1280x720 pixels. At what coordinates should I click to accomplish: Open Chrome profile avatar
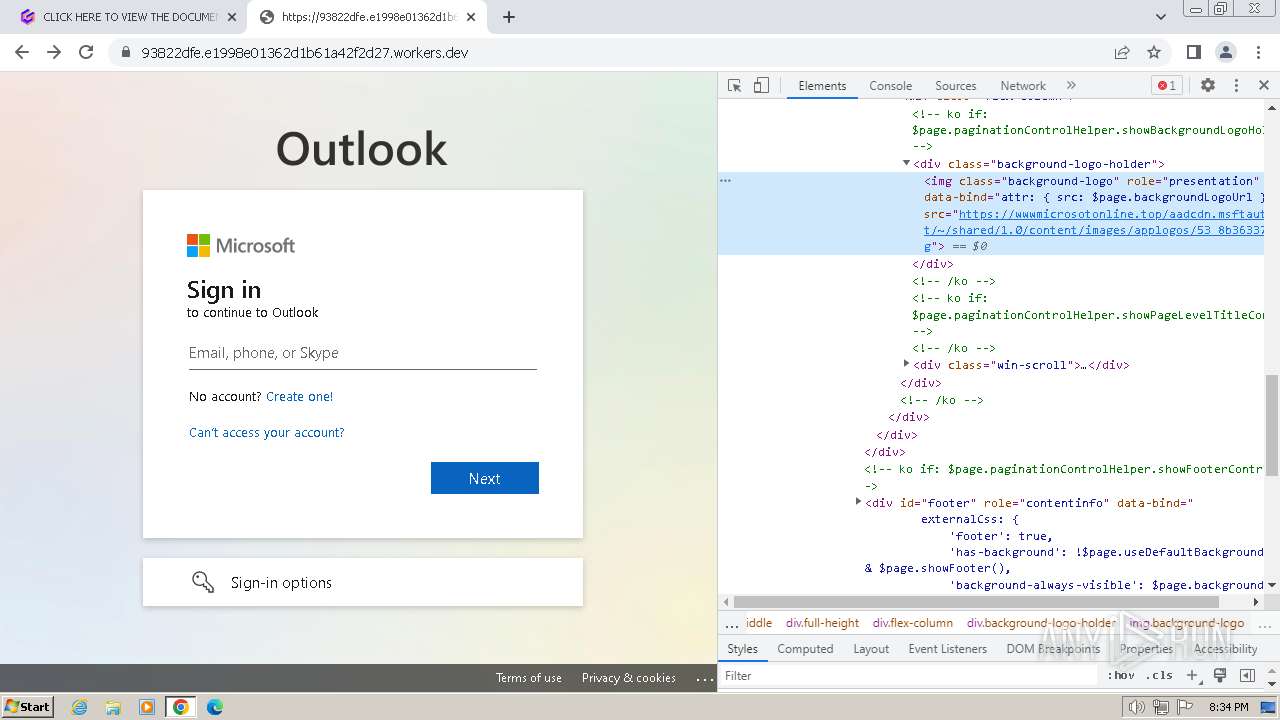tap(1225, 52)
